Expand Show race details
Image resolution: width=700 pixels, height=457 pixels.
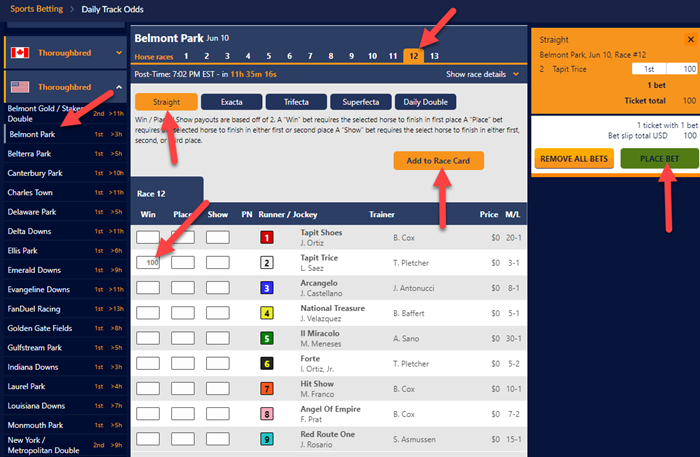482,74
